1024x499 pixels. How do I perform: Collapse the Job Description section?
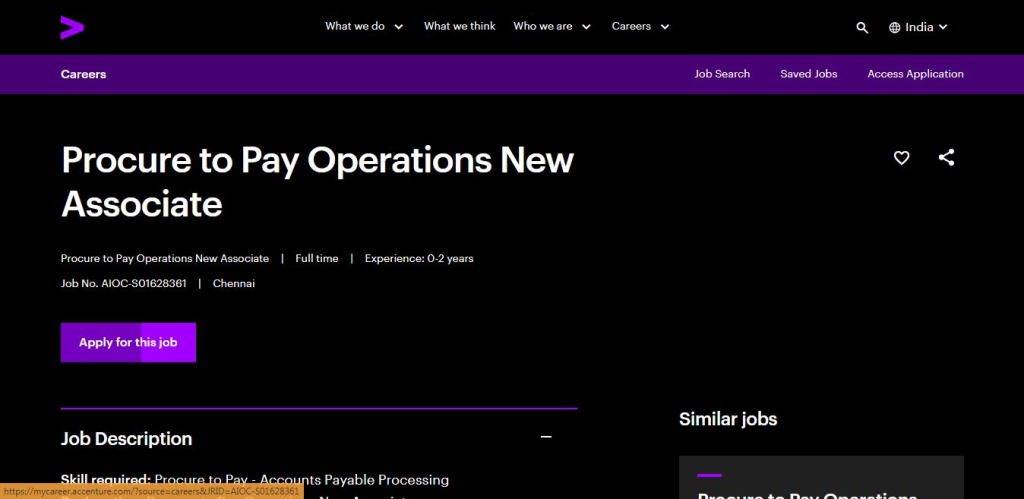click(x=547, y=436)
